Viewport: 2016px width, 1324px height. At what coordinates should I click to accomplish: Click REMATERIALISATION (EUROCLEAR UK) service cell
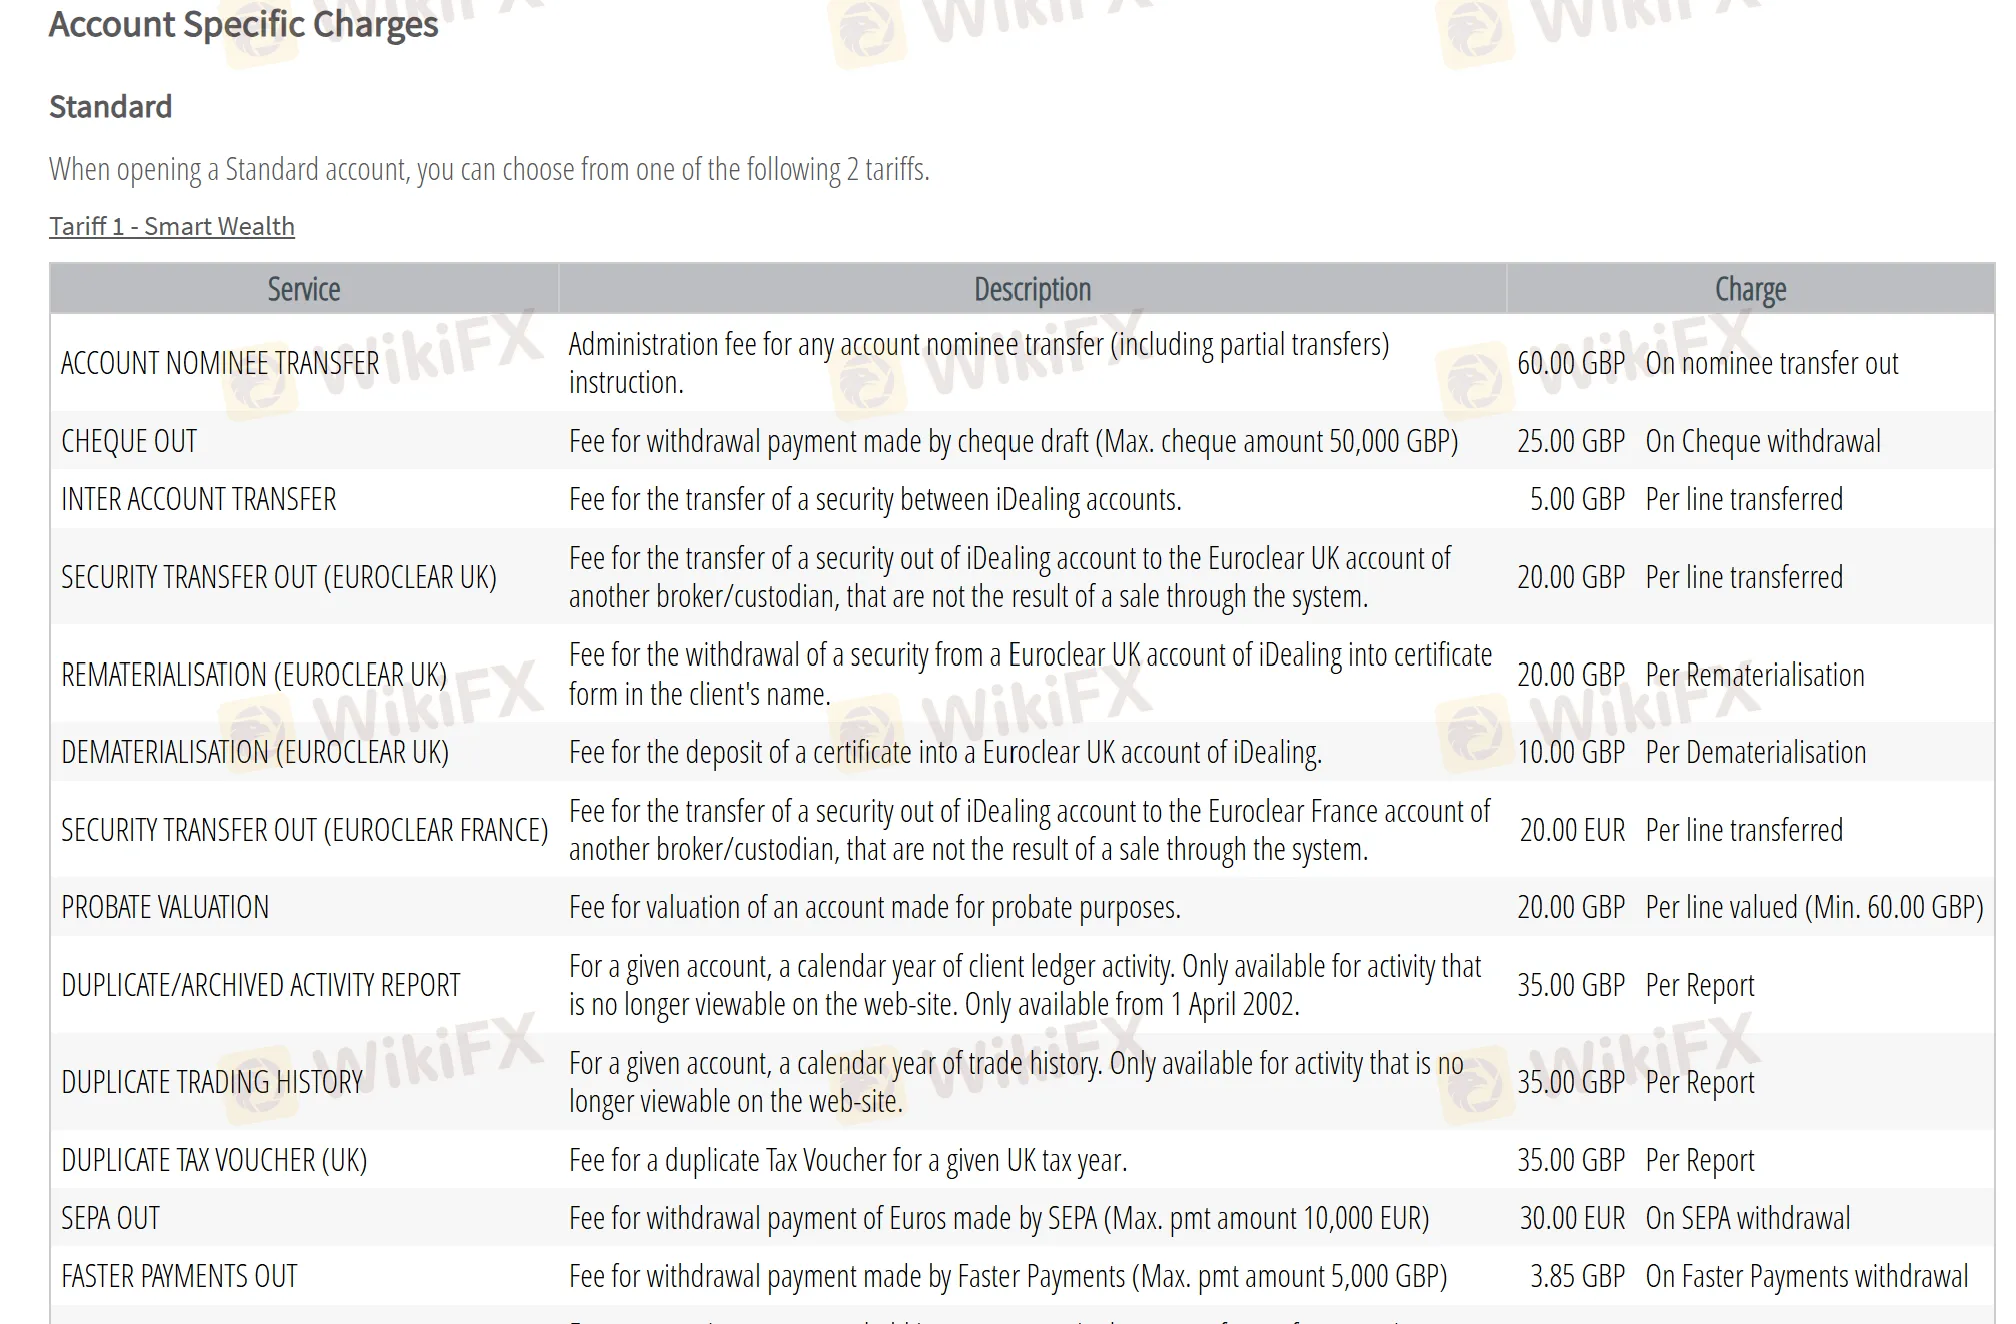[x=254, y=675]
